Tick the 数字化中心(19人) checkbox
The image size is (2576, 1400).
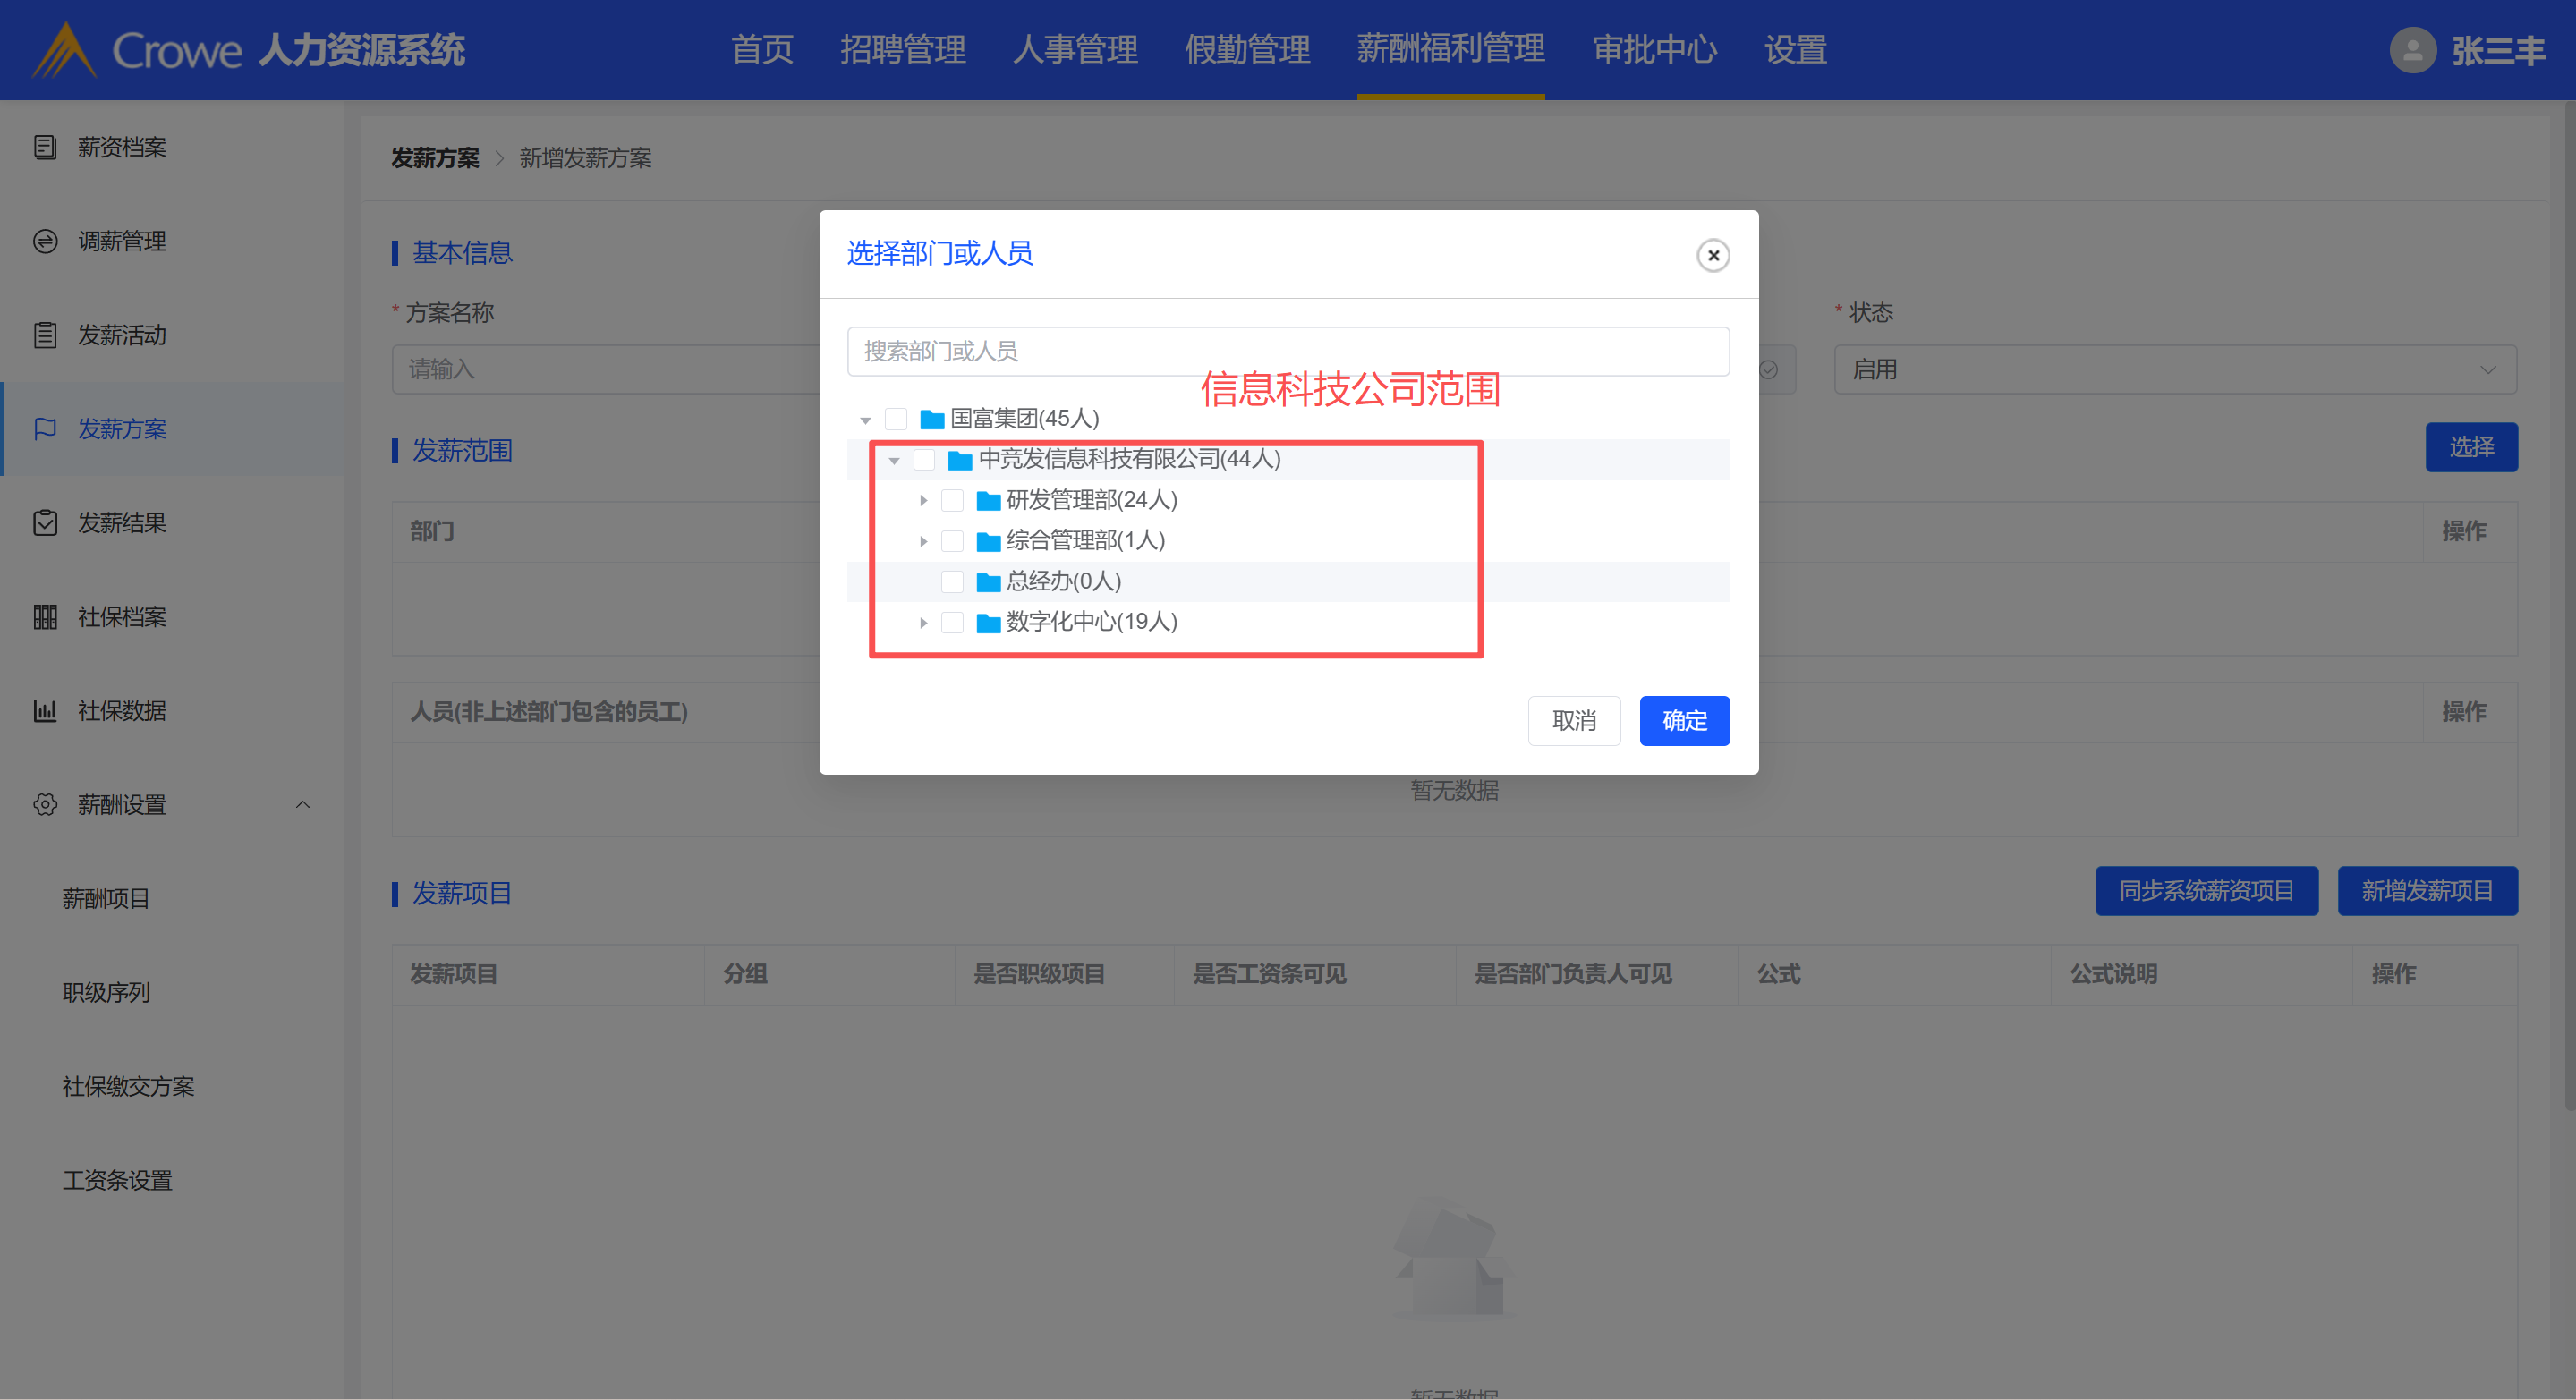[x=953, y=622]
